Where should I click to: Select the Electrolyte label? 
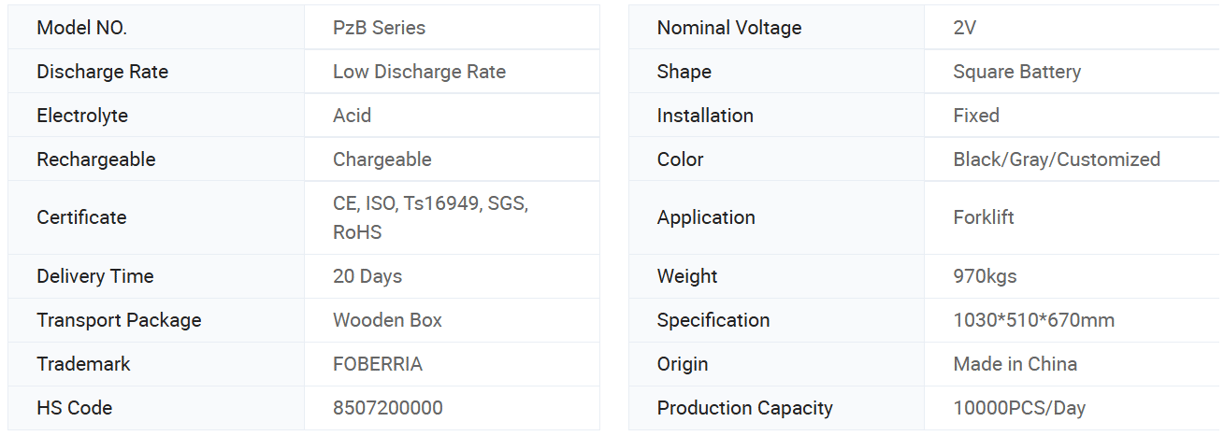click(82, 116)
